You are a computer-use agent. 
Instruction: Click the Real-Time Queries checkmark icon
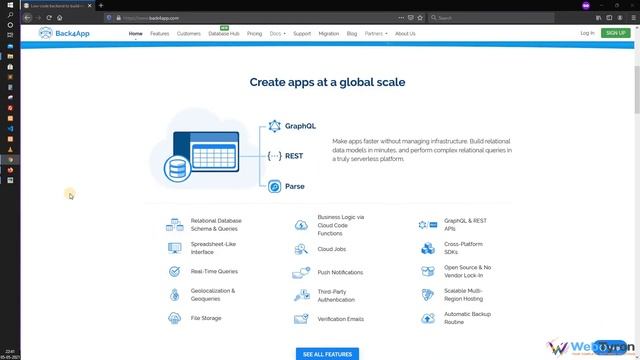coord(175,271)
